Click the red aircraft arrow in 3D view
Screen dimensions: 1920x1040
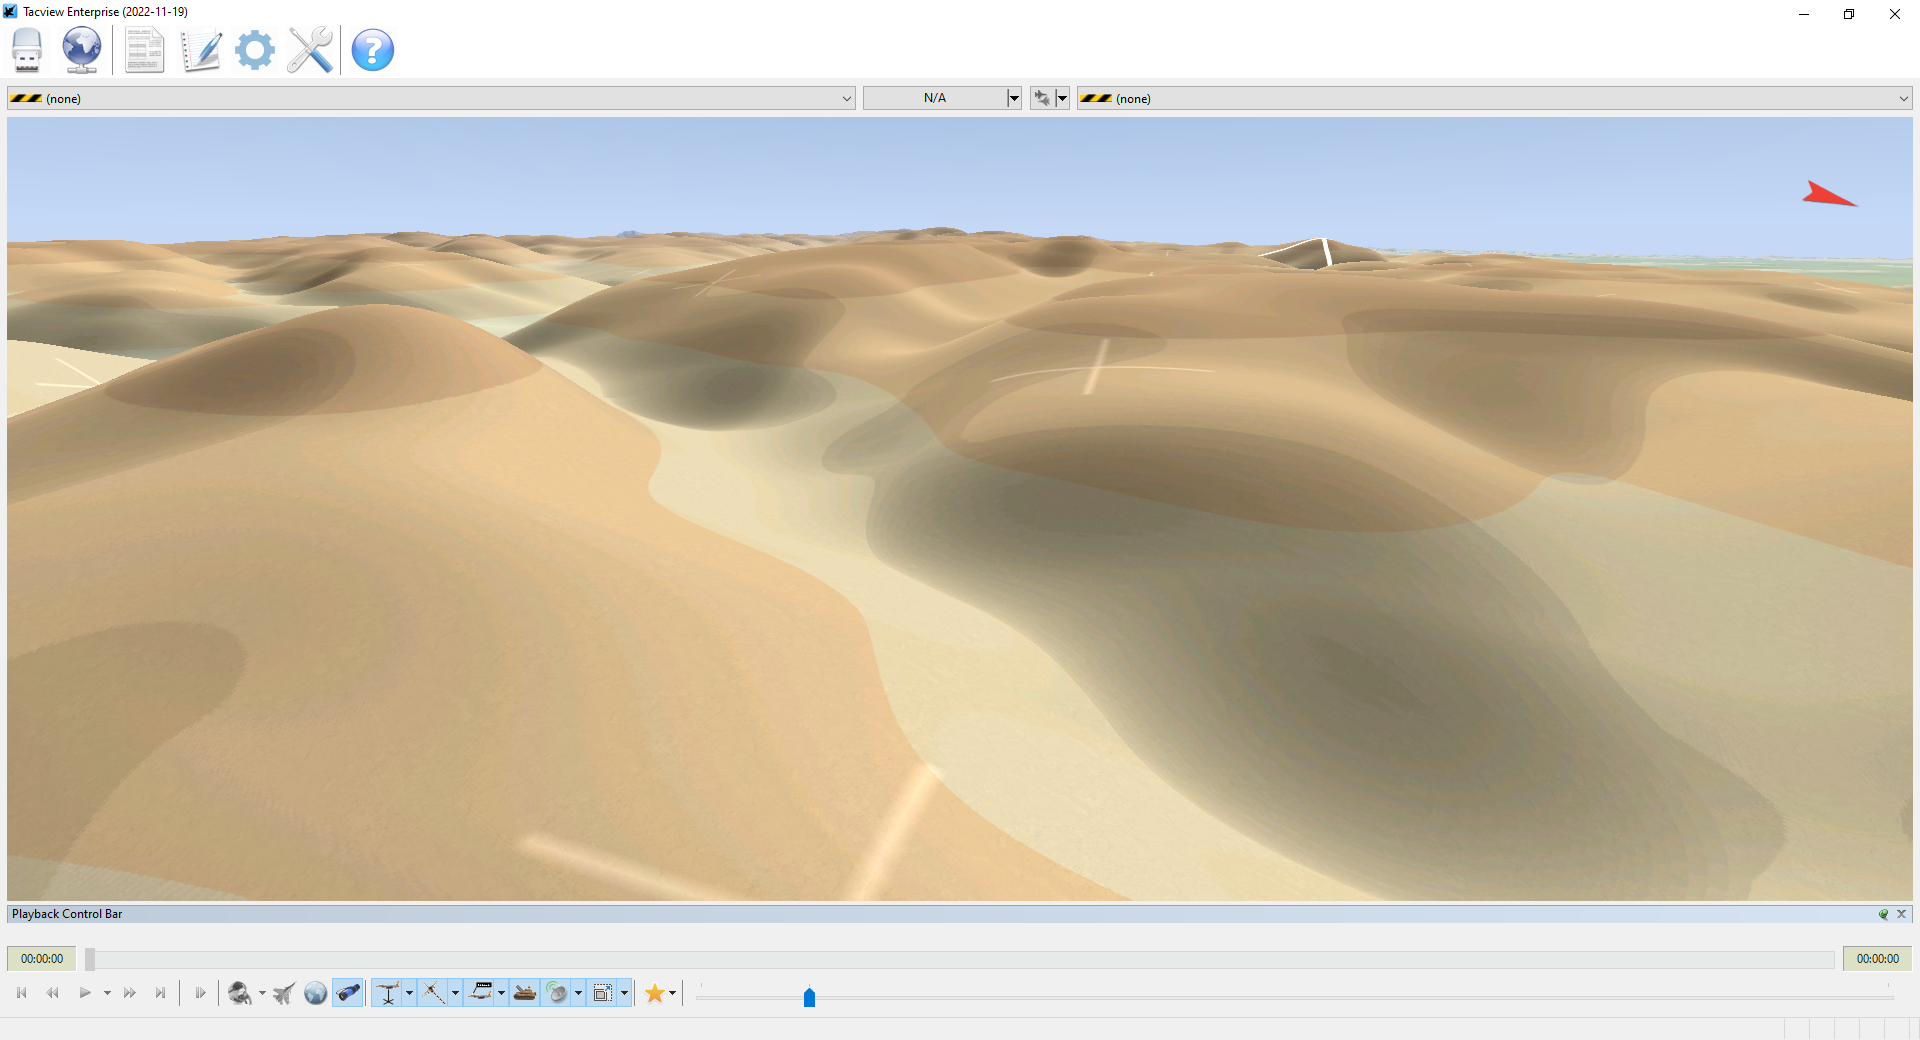point(1829,194)
